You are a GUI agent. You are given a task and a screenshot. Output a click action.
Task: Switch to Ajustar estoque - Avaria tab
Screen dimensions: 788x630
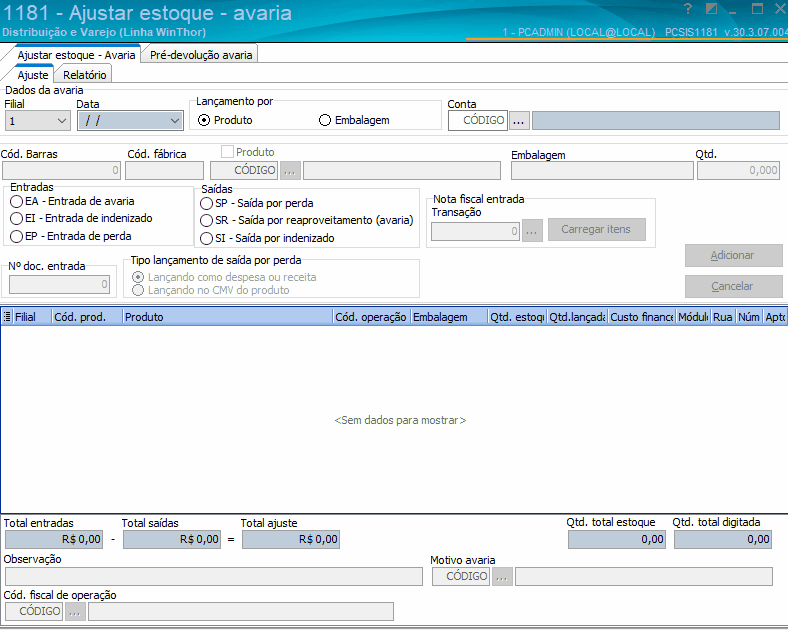(76, 55)
